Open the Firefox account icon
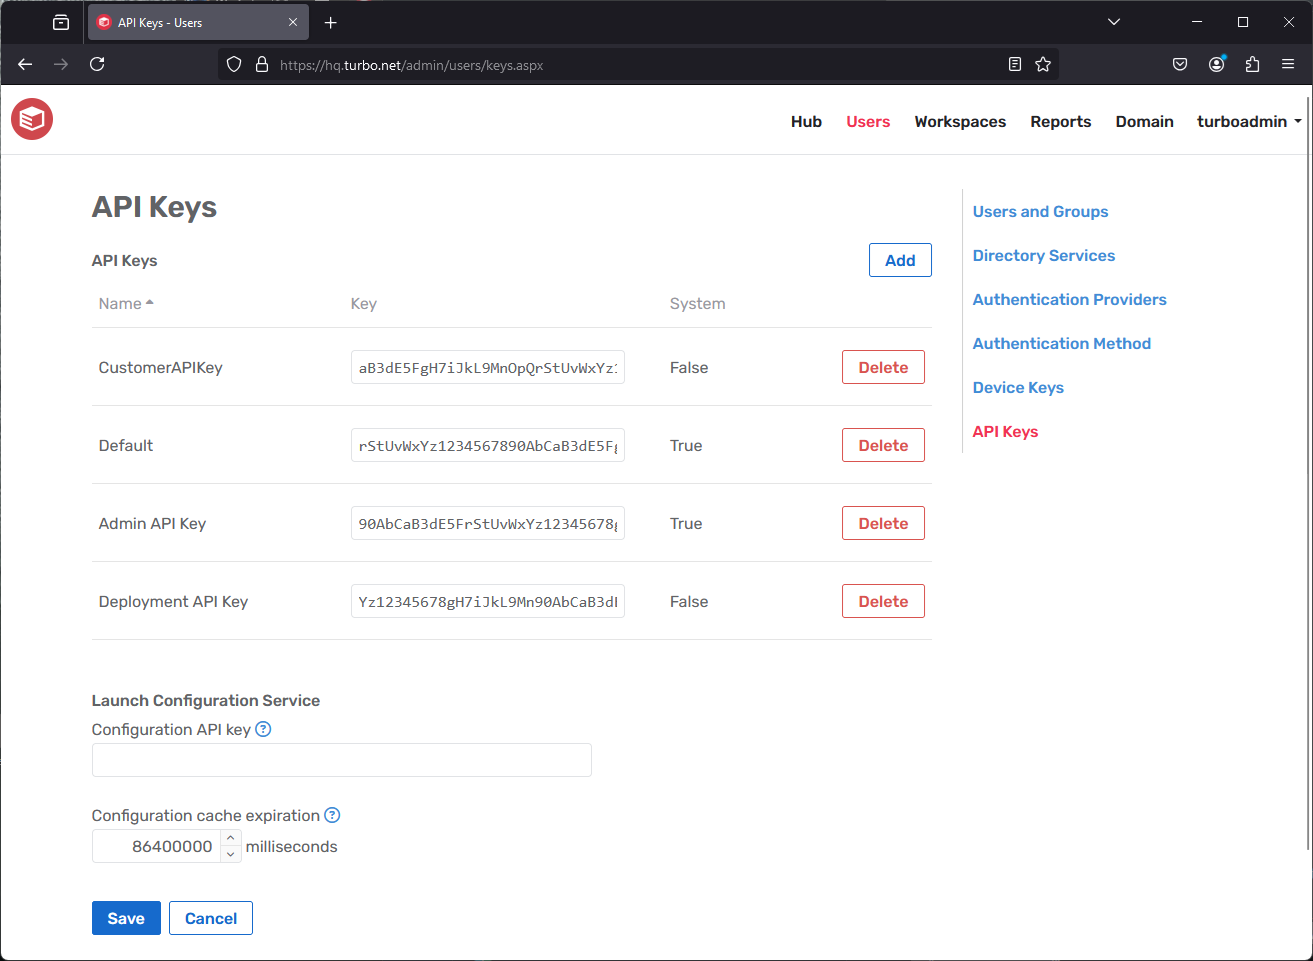Viewport: 1313px width, 961px height. 1216,64
